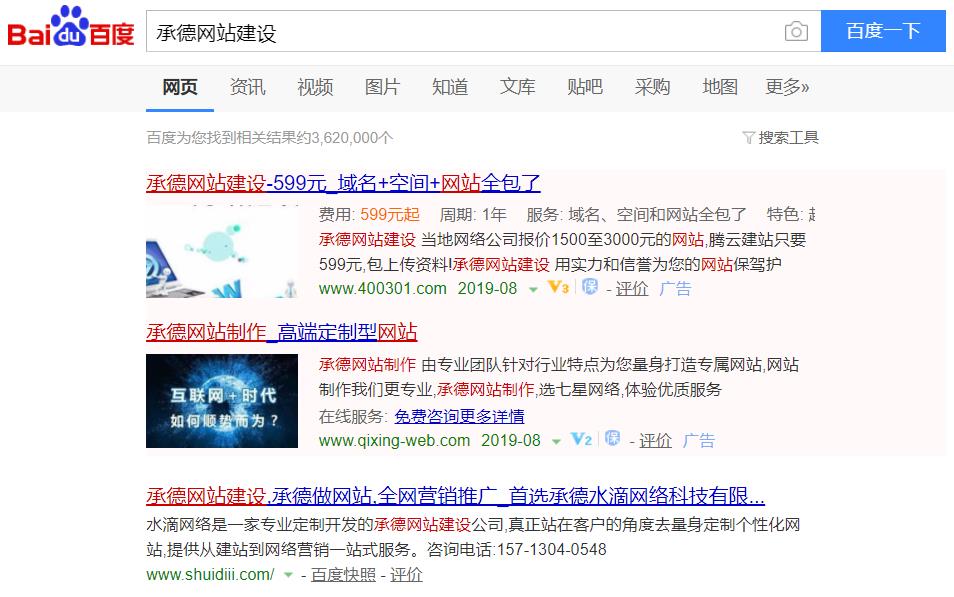Click the V2 credibility badge for qixing-web.com
Image resolution: width=954 pixels, height=597 pixels.
[x=581, y=439]
